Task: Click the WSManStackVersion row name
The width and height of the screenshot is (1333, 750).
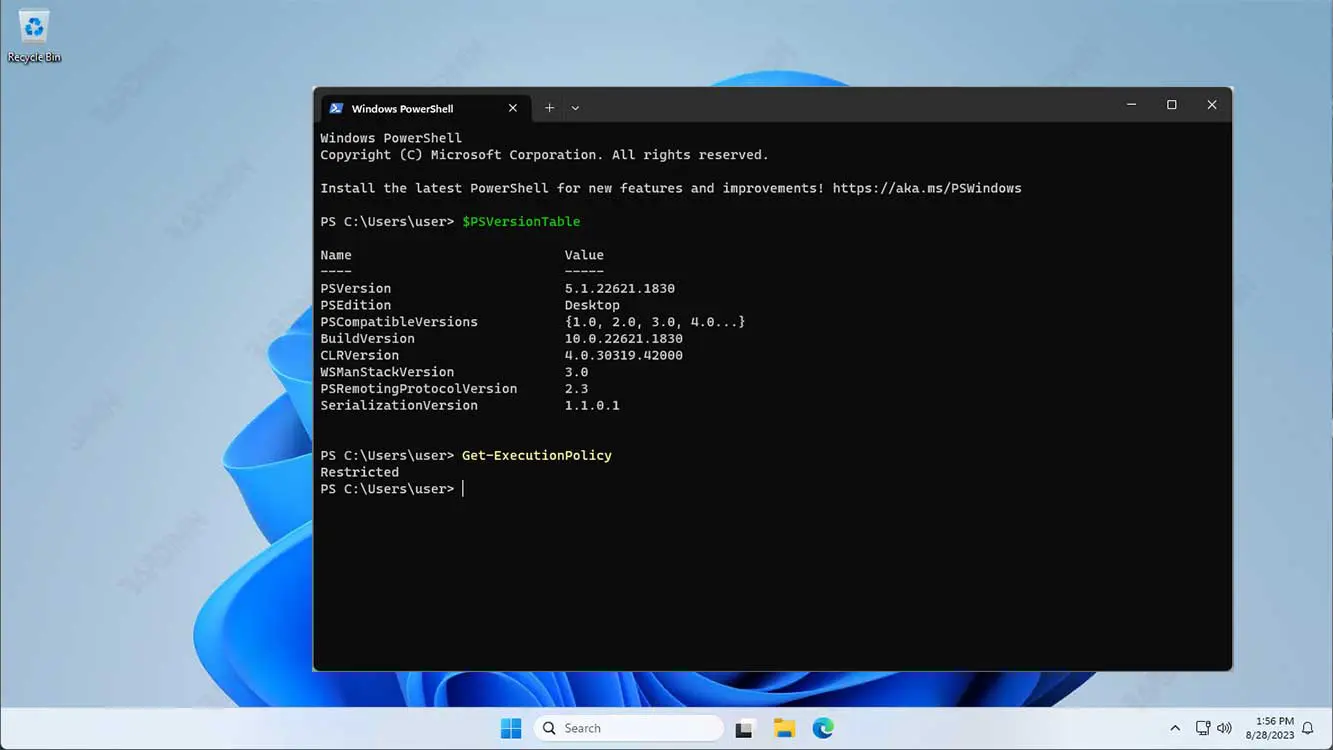Action: (387, 372)
